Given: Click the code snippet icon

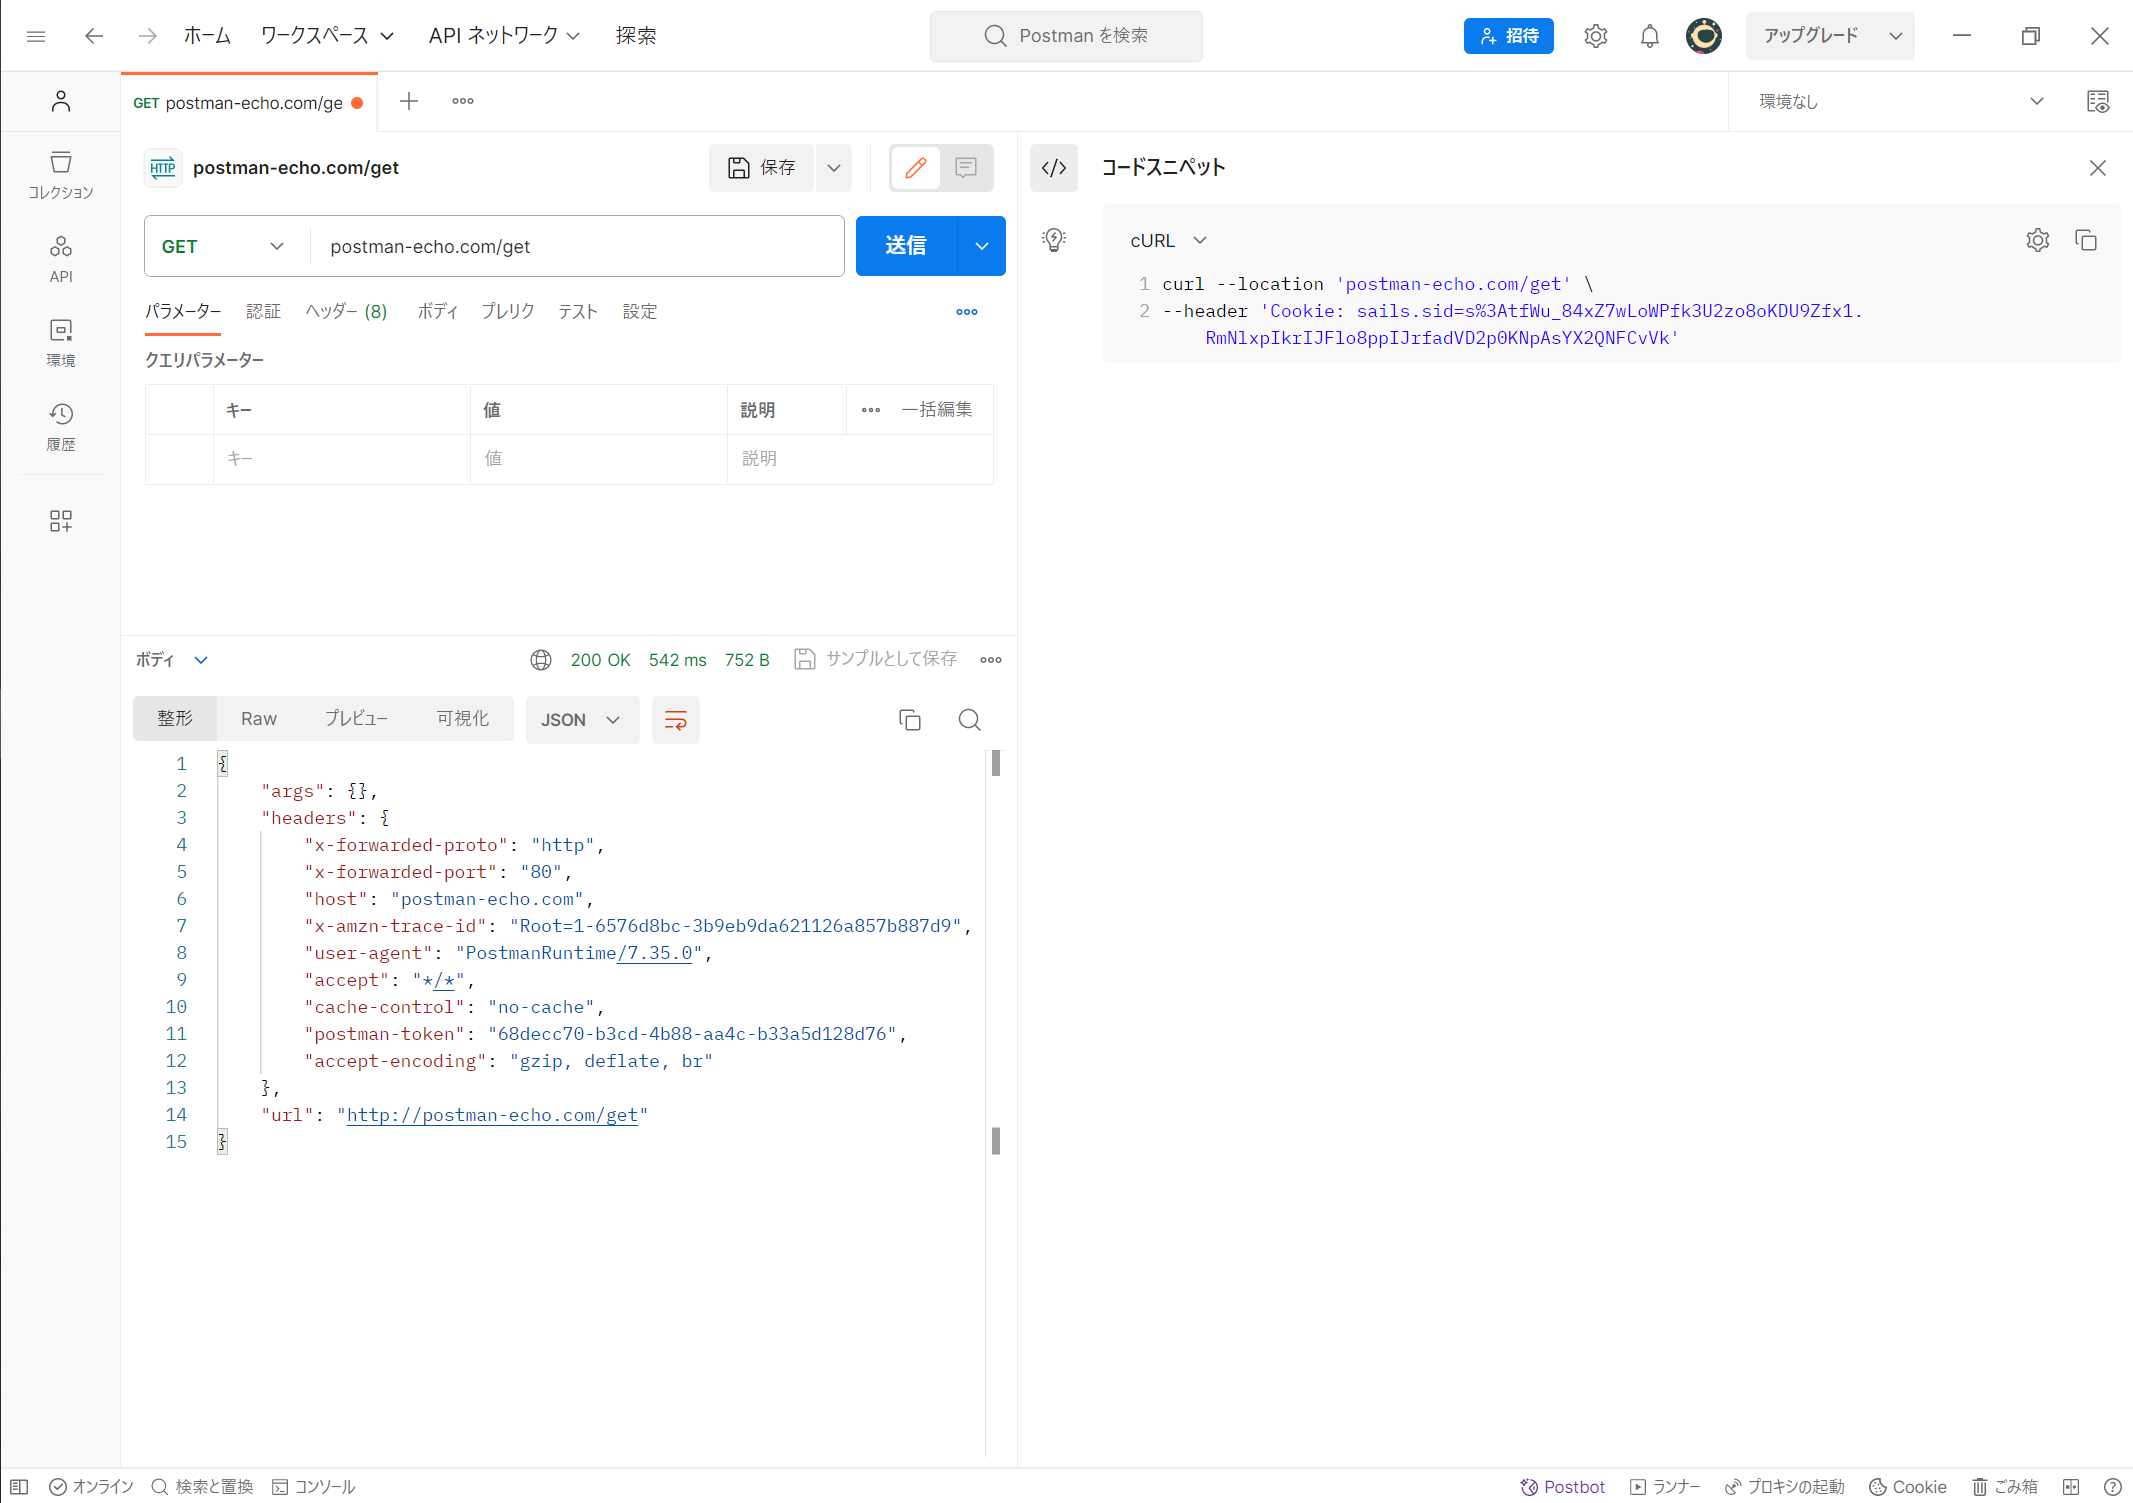Looking at the screenshot, I should click(x=1054, y=168).
